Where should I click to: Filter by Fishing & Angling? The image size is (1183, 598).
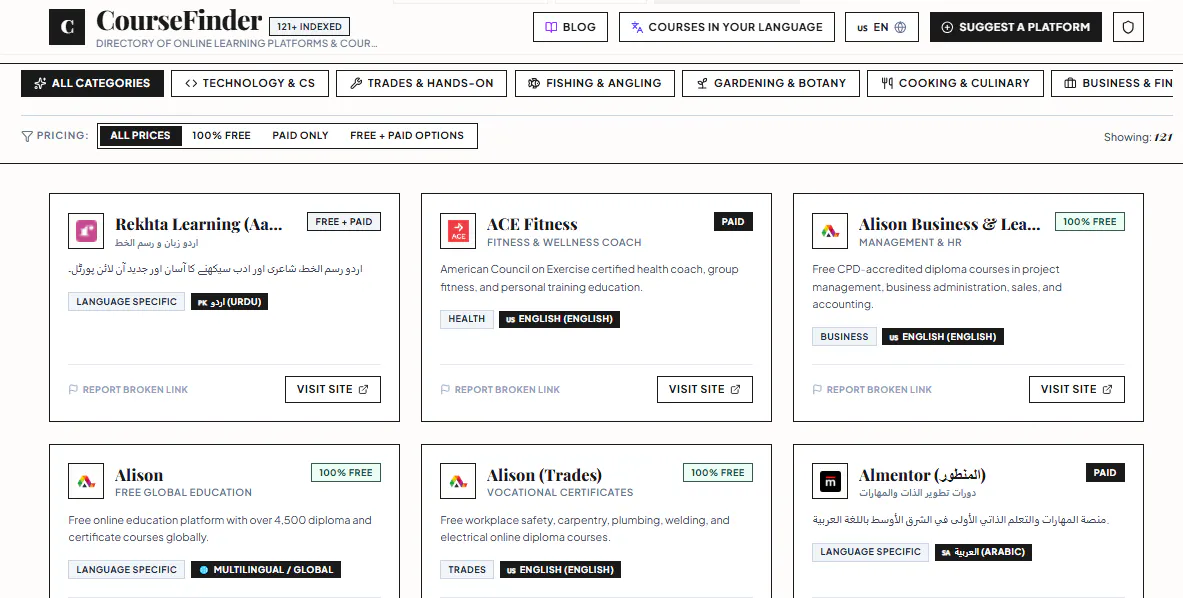(595, 83)
